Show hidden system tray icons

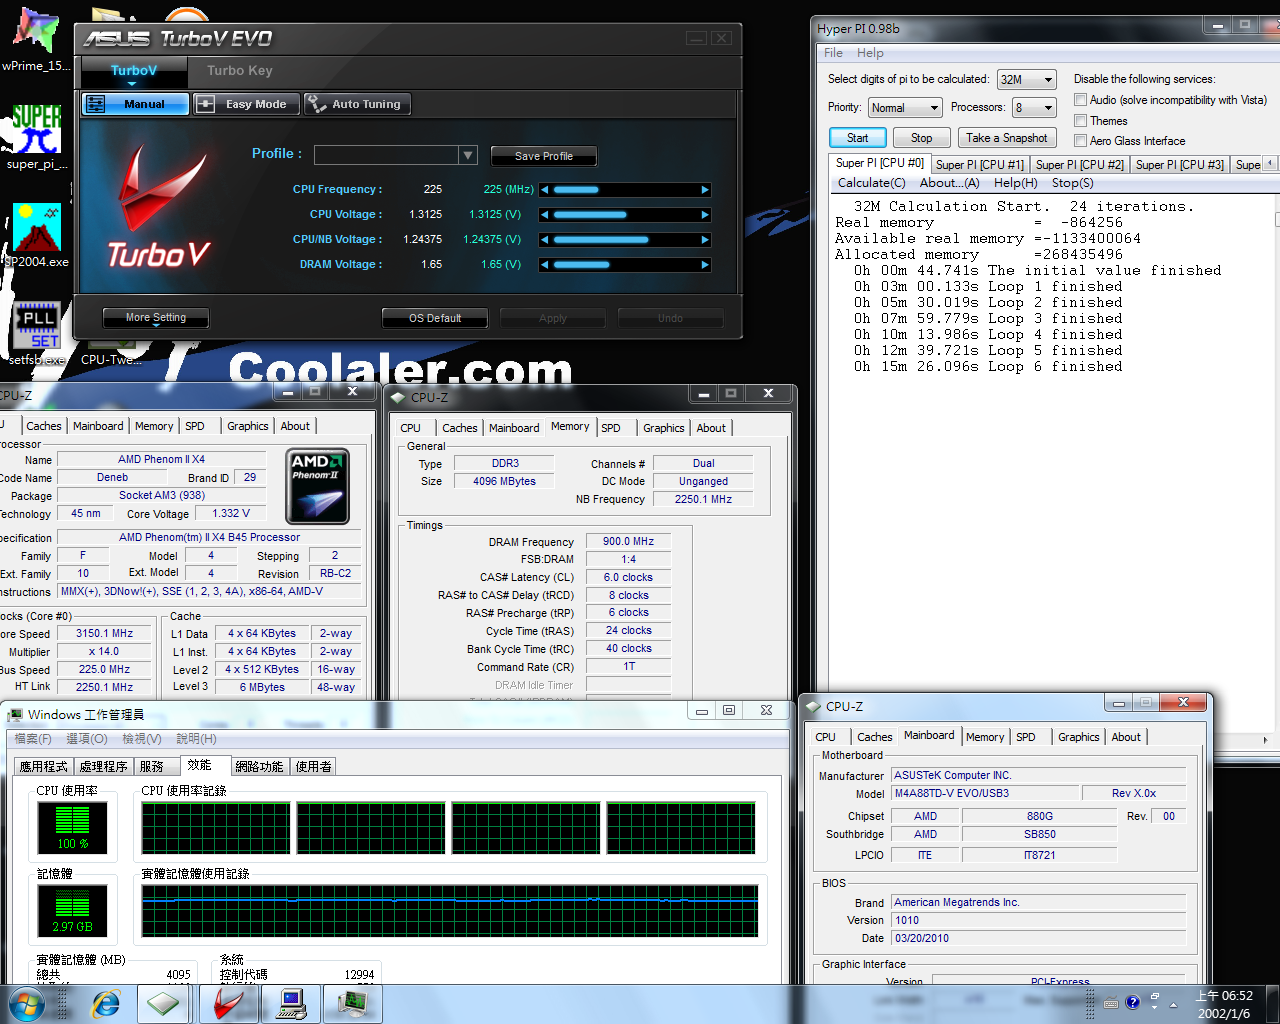click(x=1175, y=1003)
